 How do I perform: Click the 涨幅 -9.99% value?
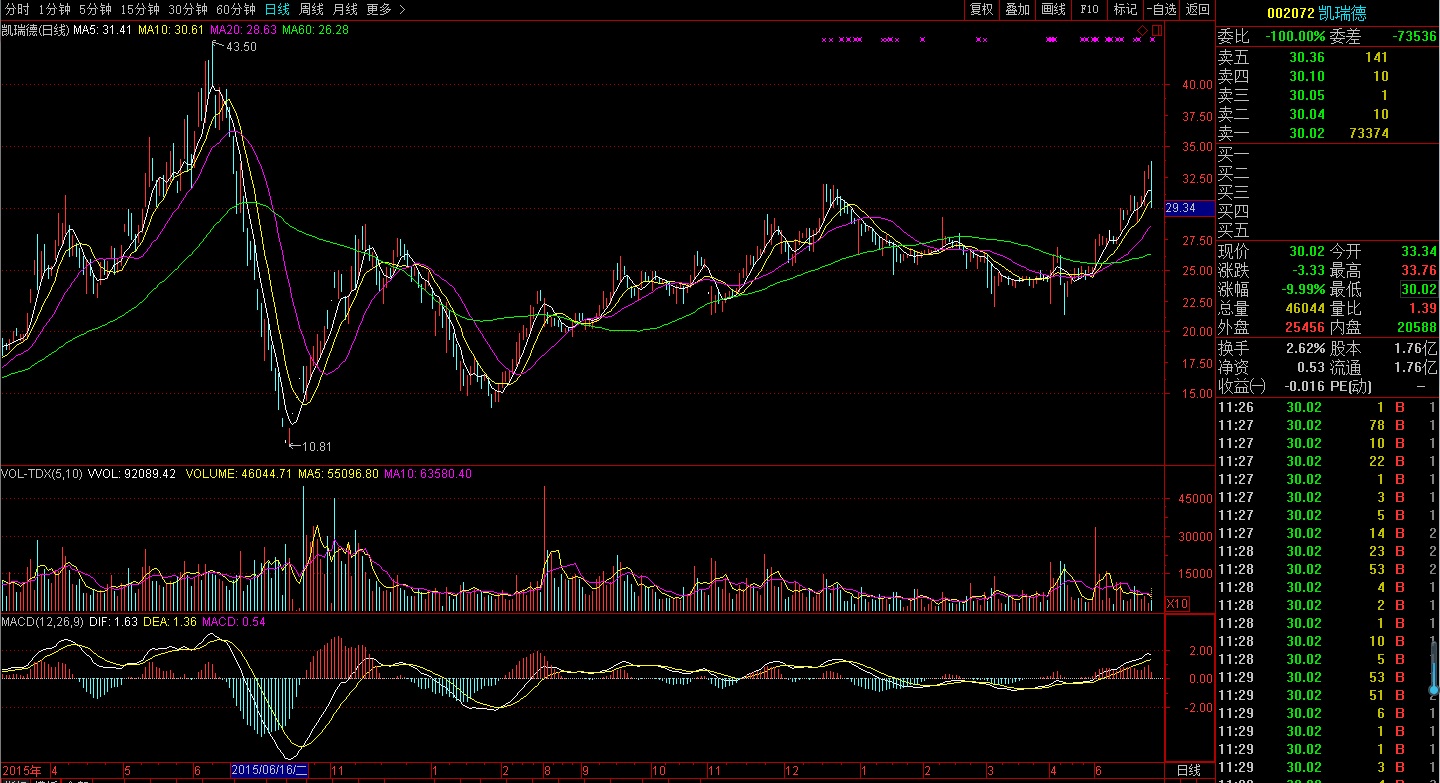(x=1303, y=289)
